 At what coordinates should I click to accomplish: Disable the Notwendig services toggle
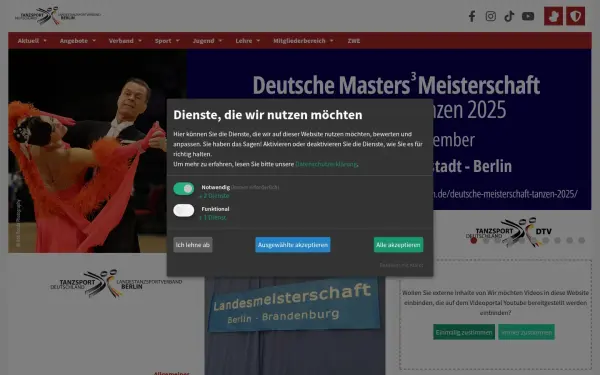pos(184,189)
